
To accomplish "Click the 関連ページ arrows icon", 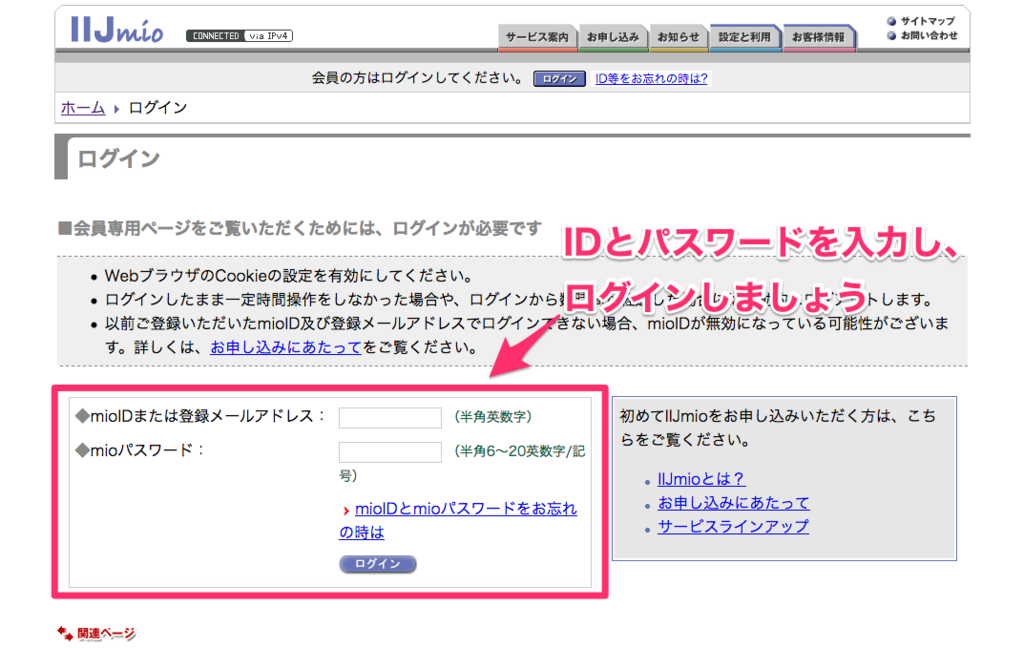I will (x=65, y=632).
